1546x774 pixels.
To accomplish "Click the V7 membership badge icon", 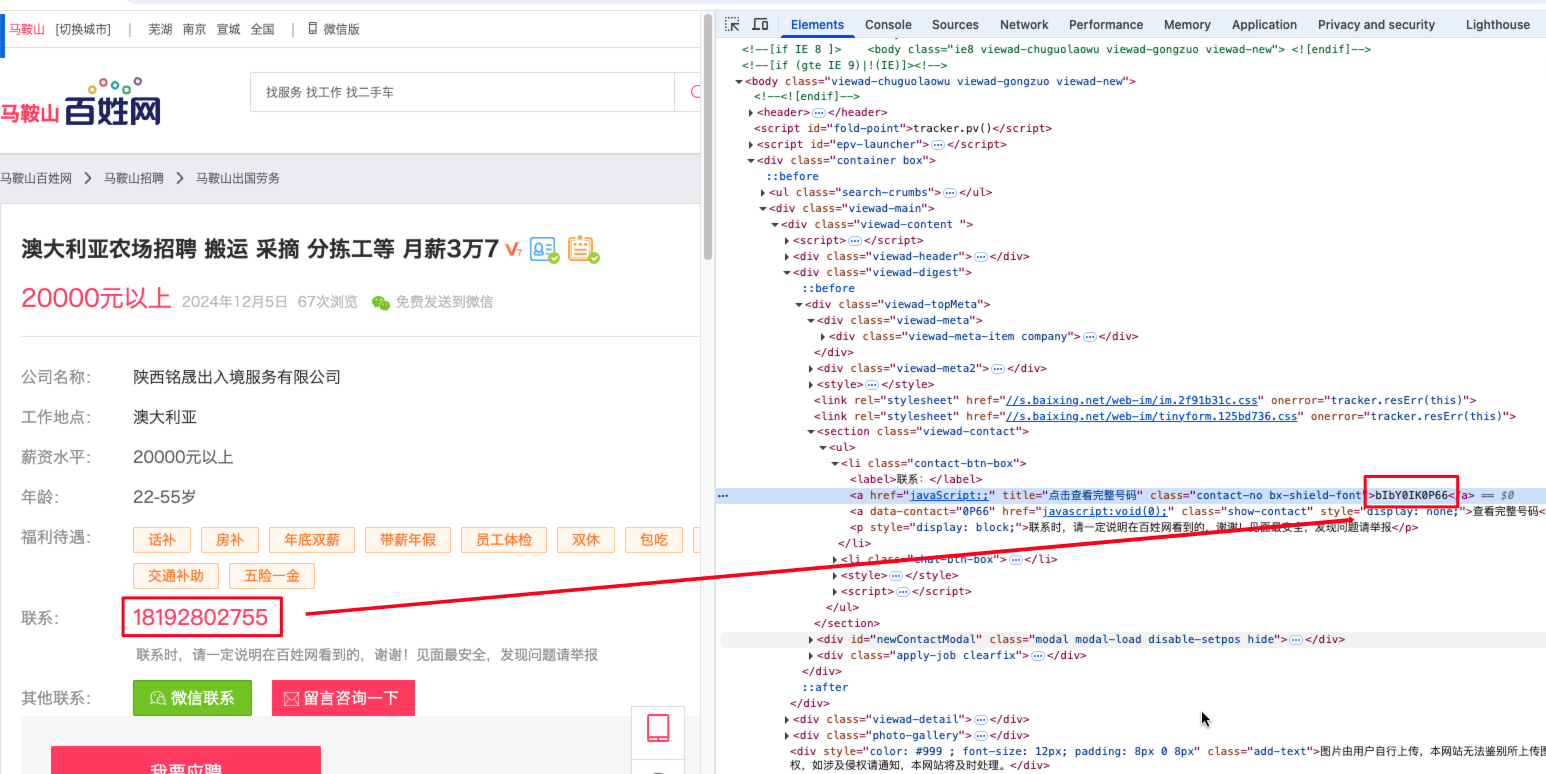I will coord(513,249).
